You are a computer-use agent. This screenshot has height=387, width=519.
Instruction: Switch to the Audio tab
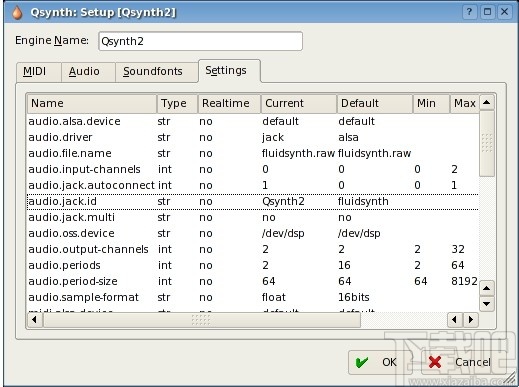coord(88,71)
